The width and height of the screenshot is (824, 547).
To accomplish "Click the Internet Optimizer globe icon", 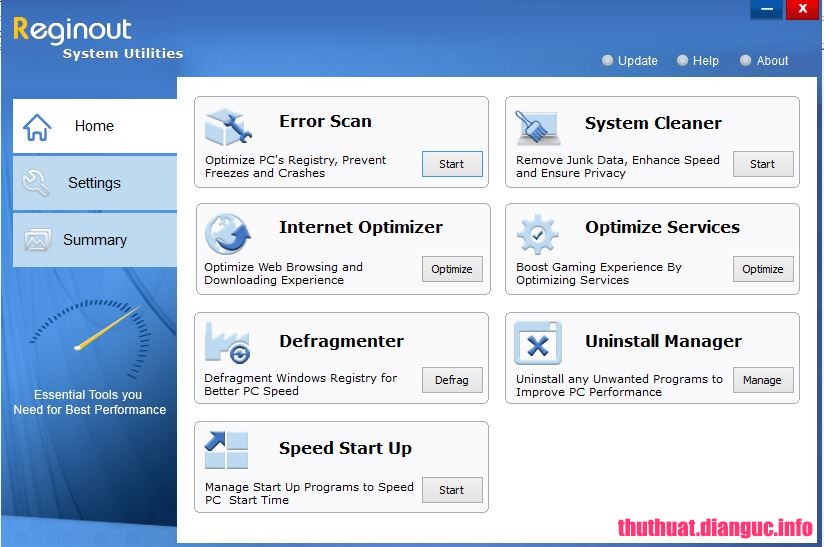I will point(228,234).
